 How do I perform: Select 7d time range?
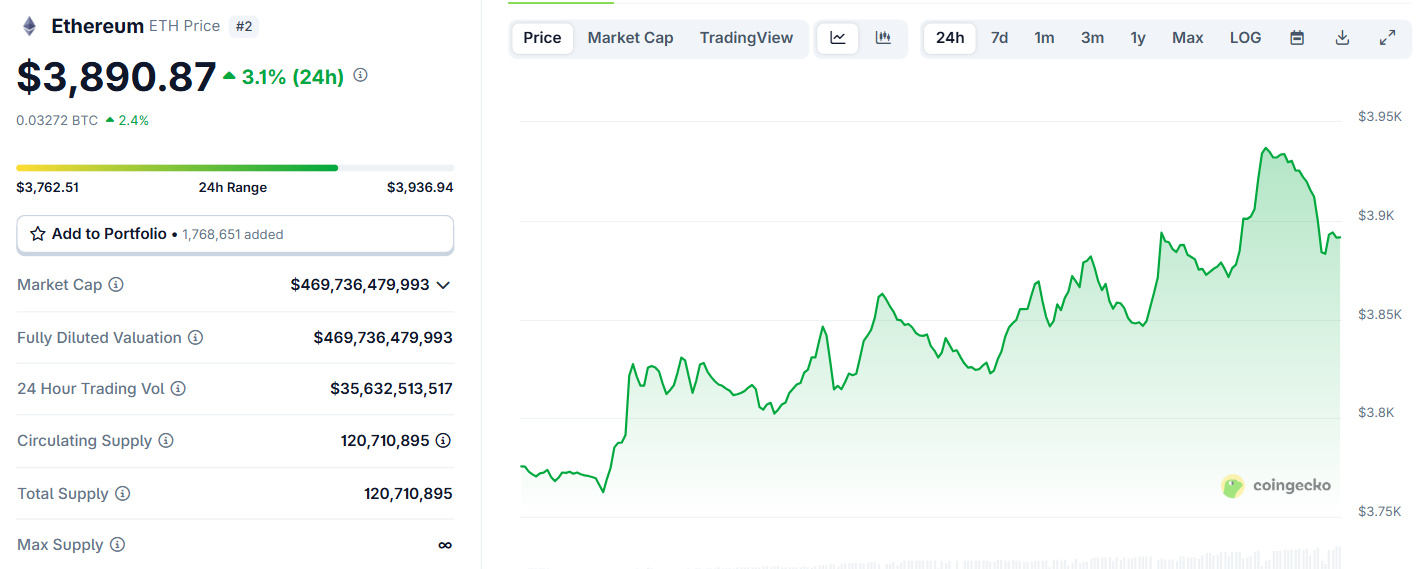pos(999,38)
